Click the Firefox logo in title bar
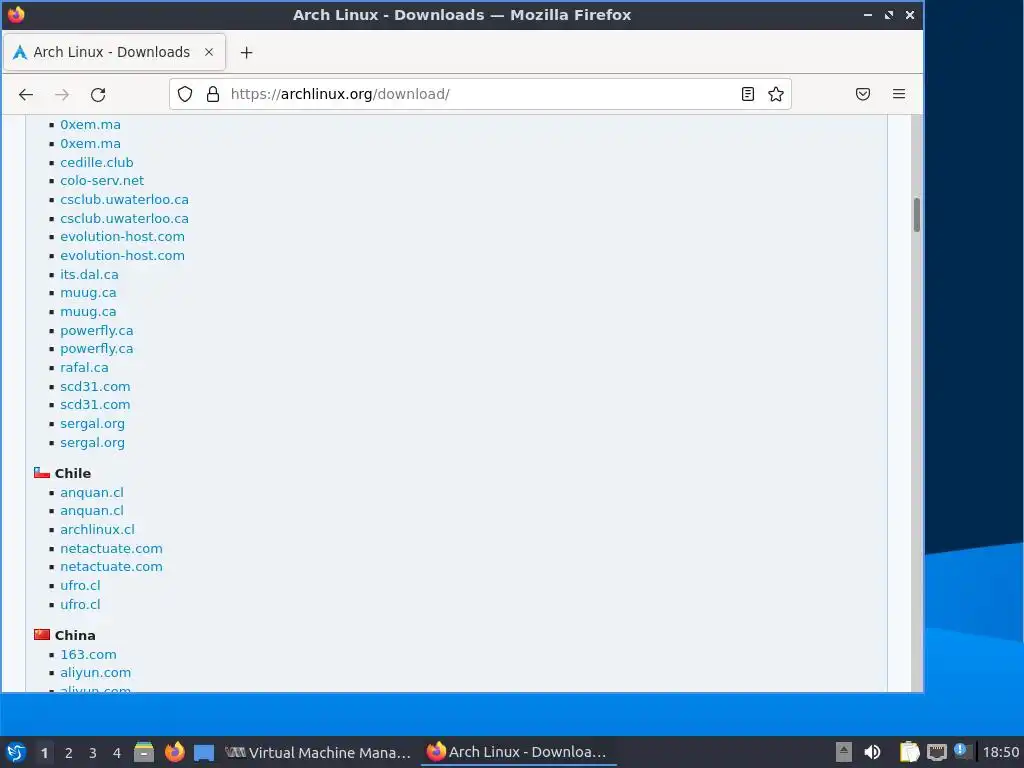Screen dimensions: 1024x768 (16, 14)
